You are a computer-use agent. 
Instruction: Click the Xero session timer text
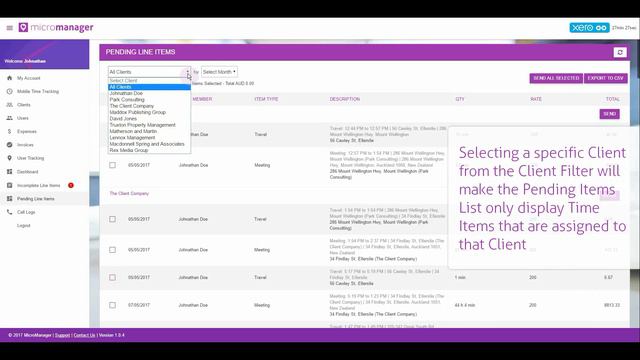(624, 28)
